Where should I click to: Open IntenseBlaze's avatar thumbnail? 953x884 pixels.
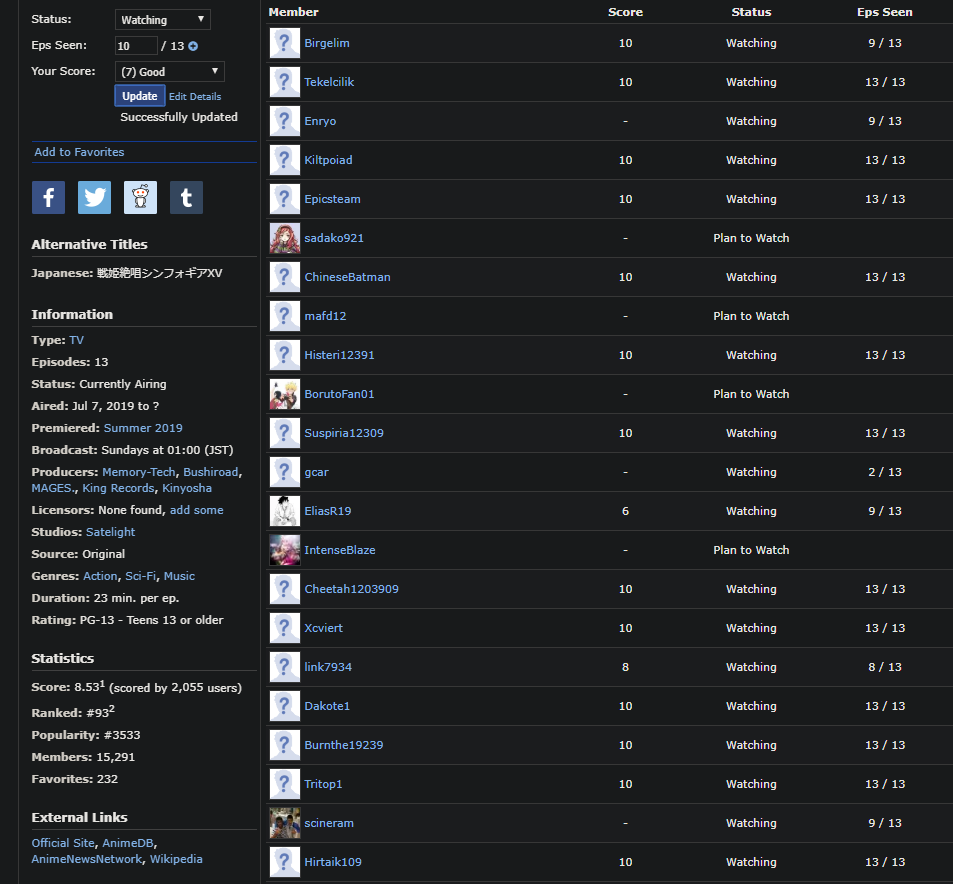point(284,550)
